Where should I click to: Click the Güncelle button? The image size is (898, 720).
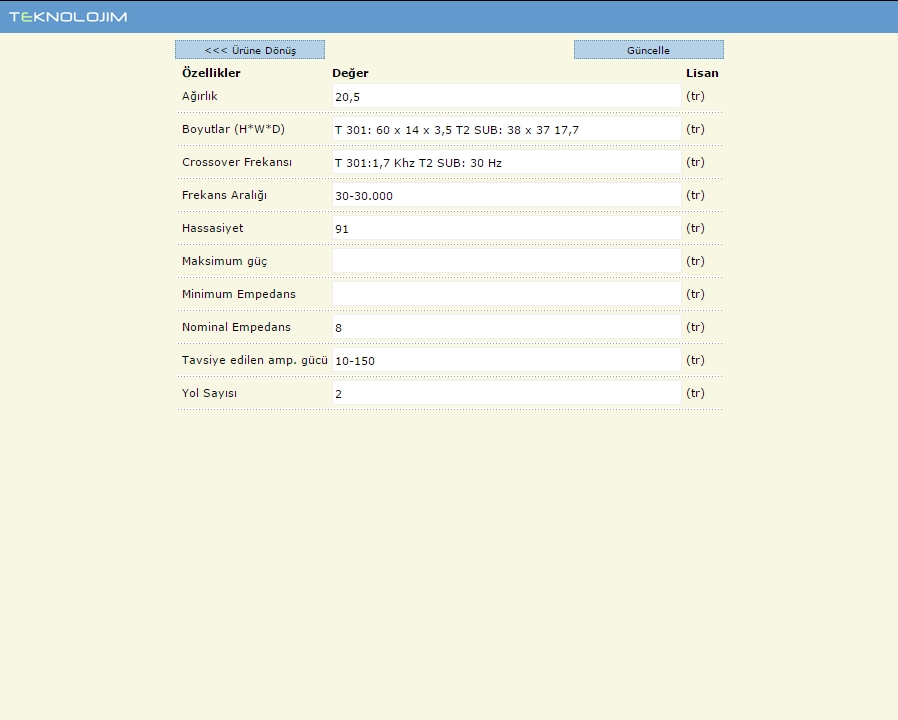648,50
